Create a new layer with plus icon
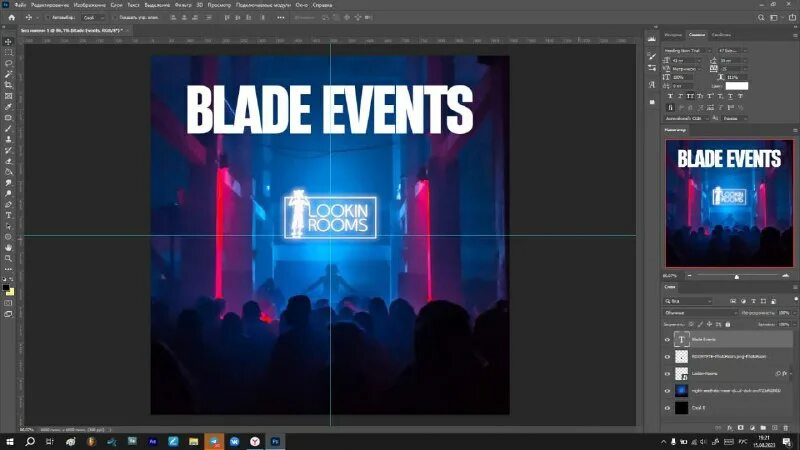Screen dimensions: 800x450 (x=774, y=428)
